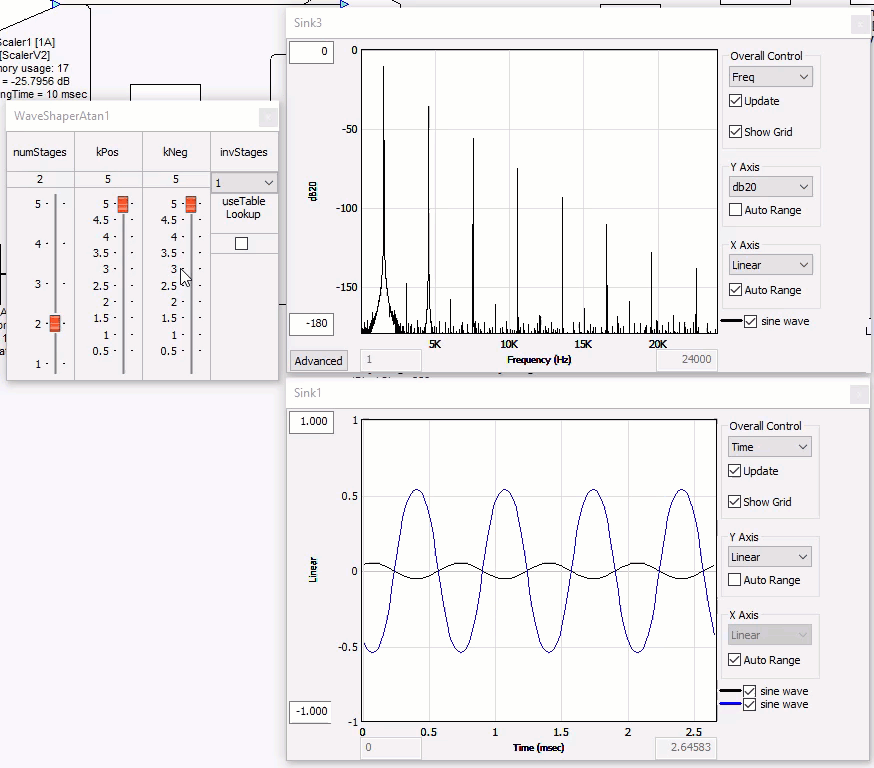This screenshot has height=768, width=874.
Task: Toggle Show Grid in Sink3
Action: (x=736, y=132)
